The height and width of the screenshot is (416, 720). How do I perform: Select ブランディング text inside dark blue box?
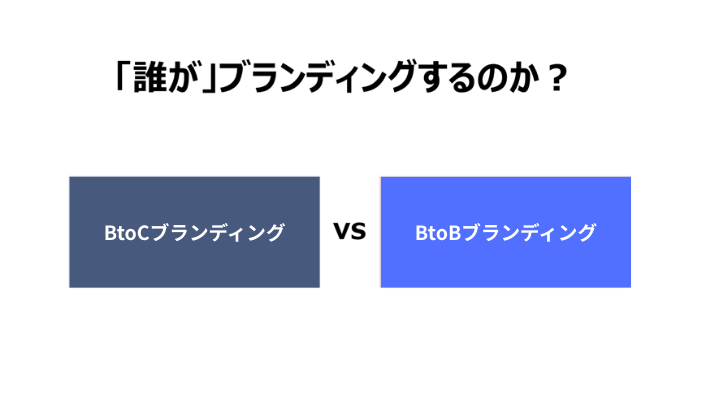(217, 233)
